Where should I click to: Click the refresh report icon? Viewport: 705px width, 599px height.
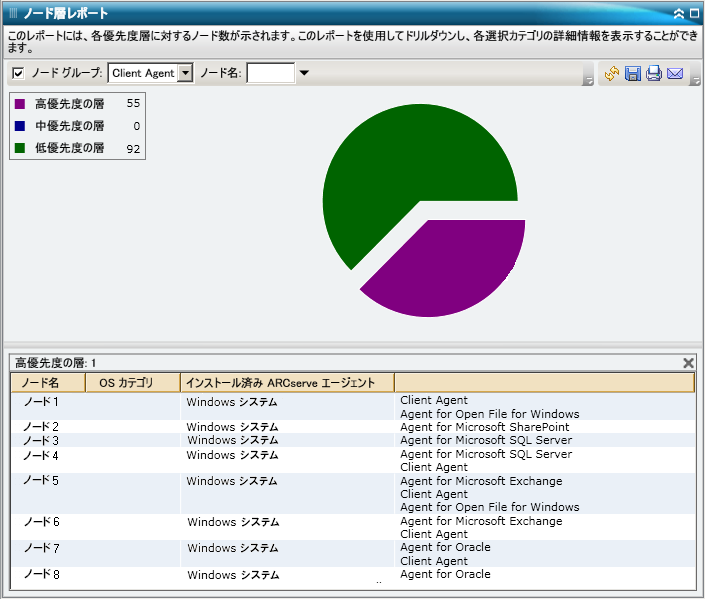pyautogui.click(x=612, y=74)
